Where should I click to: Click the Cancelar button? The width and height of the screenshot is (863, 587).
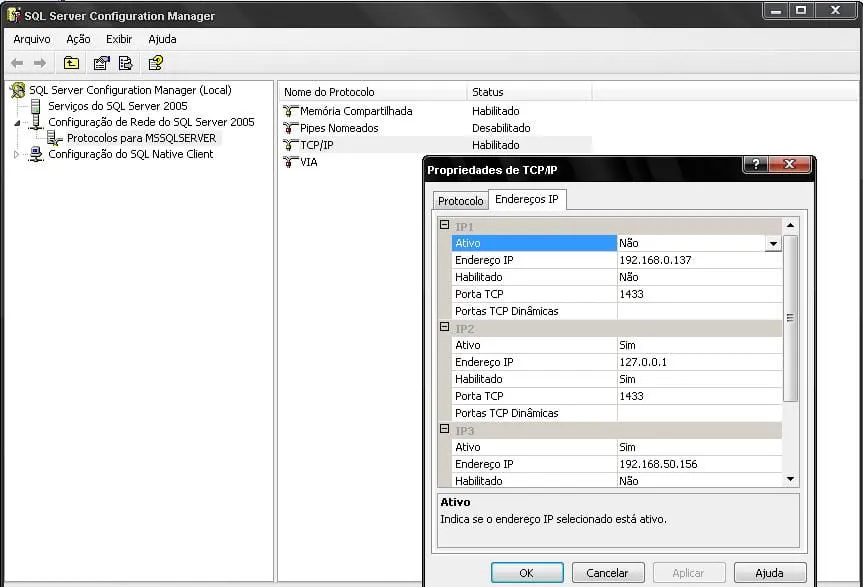click(x=608, y=573)
